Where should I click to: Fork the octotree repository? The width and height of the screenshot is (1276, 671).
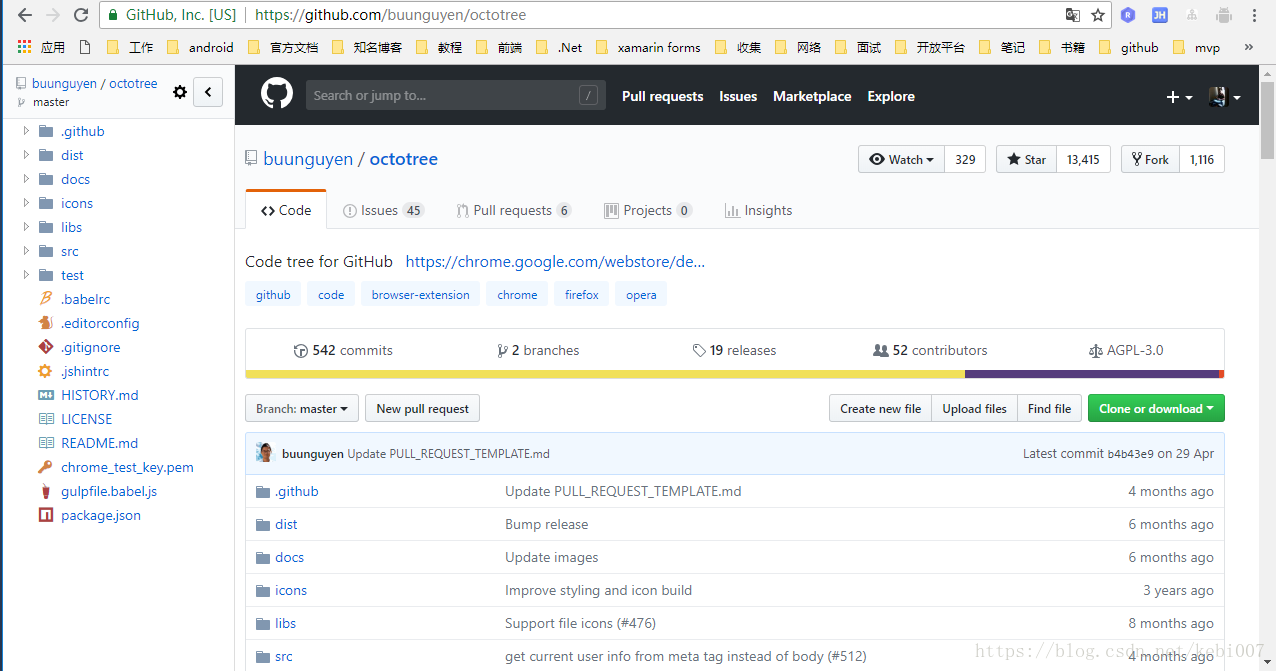coord(1150,159)
